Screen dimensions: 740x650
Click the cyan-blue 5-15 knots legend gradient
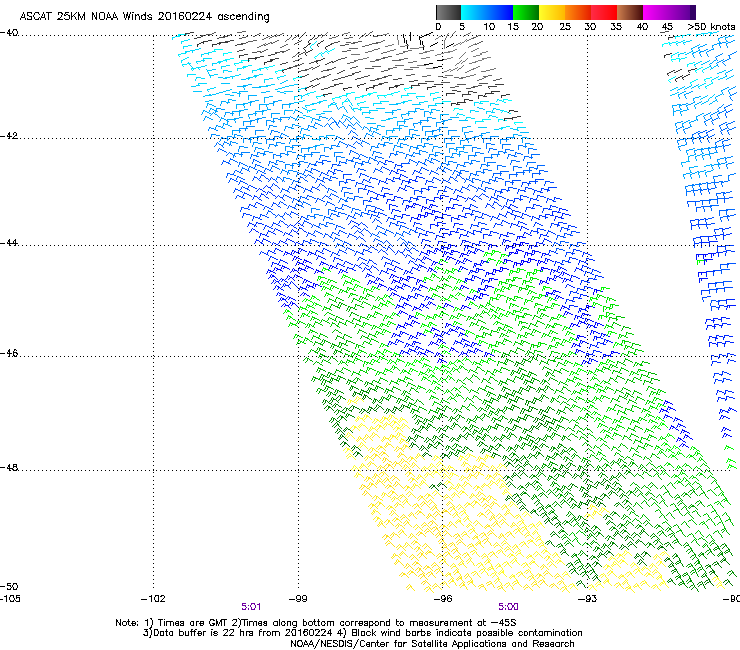pyautogui.click(x=487, y=12)
